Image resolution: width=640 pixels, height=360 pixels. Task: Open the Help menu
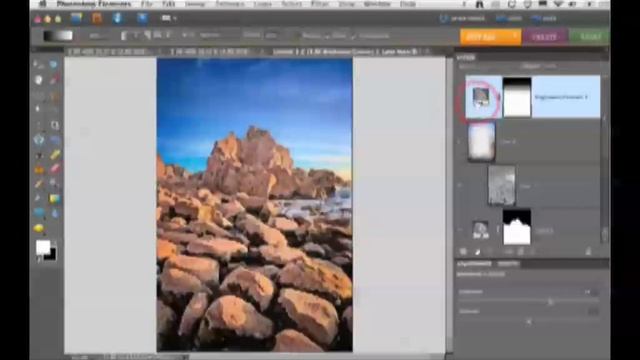tap(408, 4)
